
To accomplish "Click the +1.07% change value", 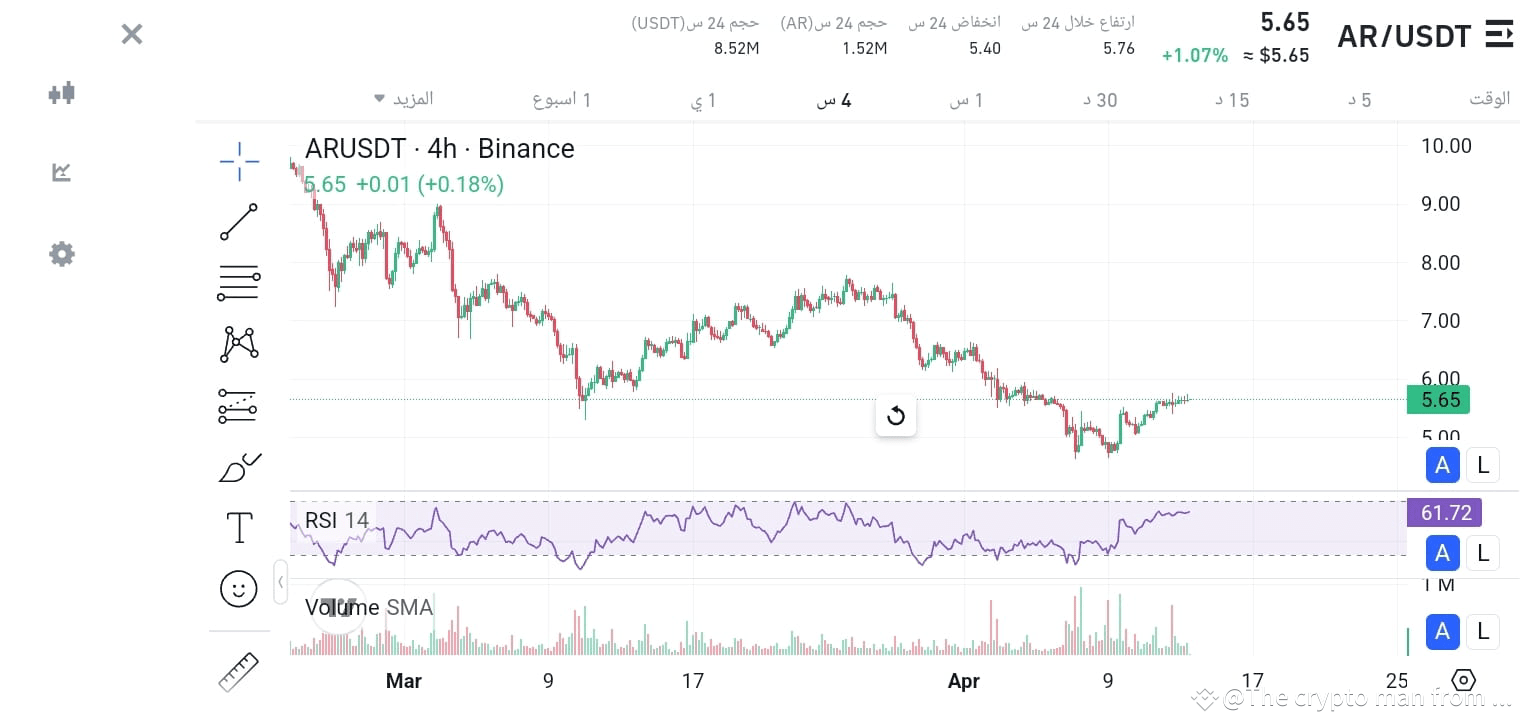I will click(1195, 56).
